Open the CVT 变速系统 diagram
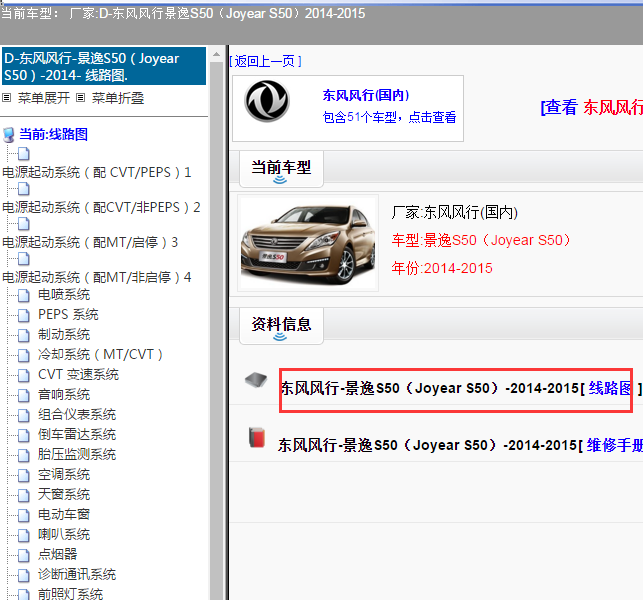Screen dimensions: 643x600 pos(78,374)
